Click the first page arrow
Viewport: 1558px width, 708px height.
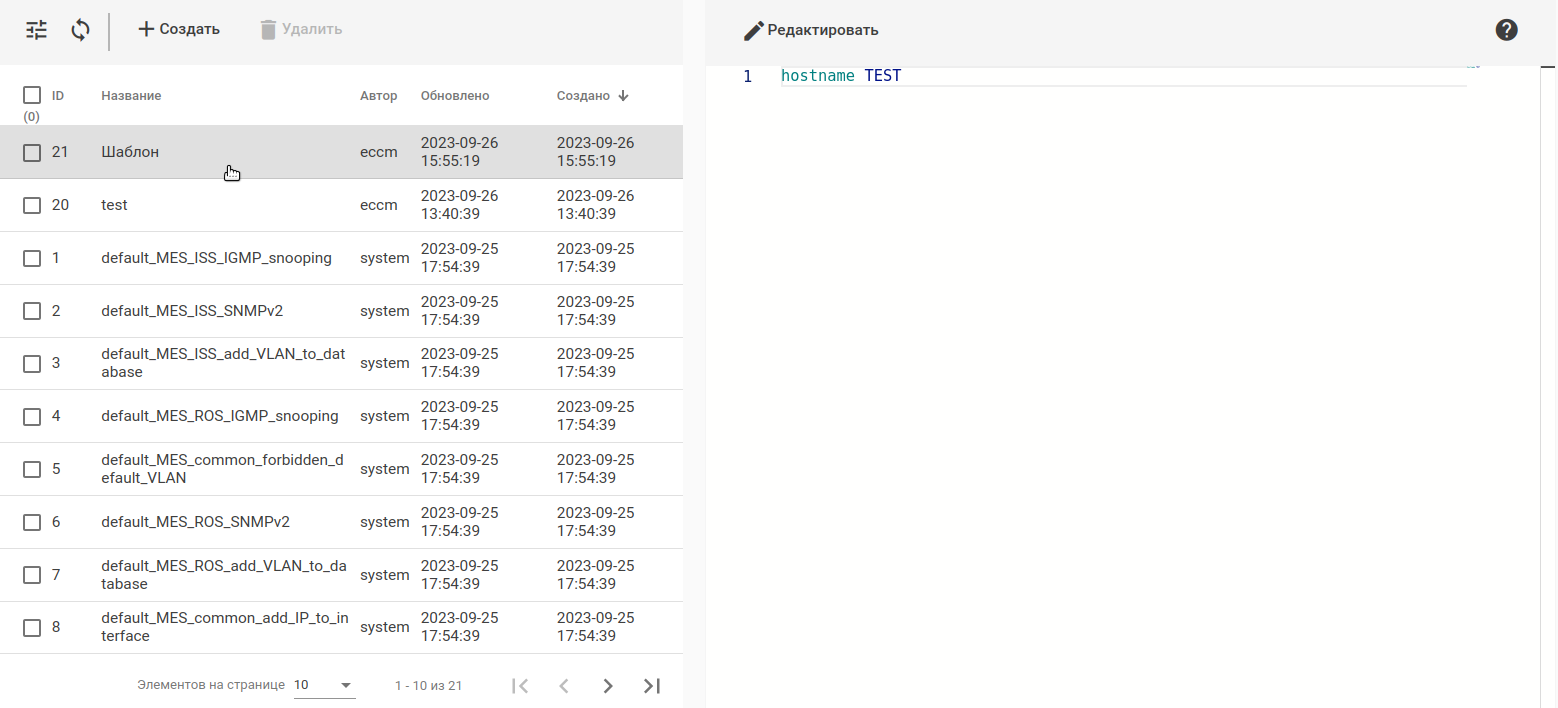[x=520, y=686]
